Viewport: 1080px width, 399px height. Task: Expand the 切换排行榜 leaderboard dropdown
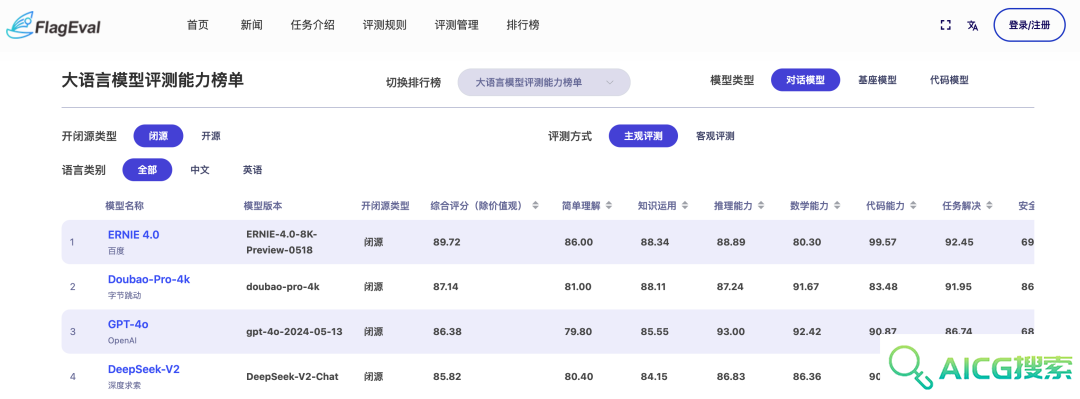tap(544, 82)
